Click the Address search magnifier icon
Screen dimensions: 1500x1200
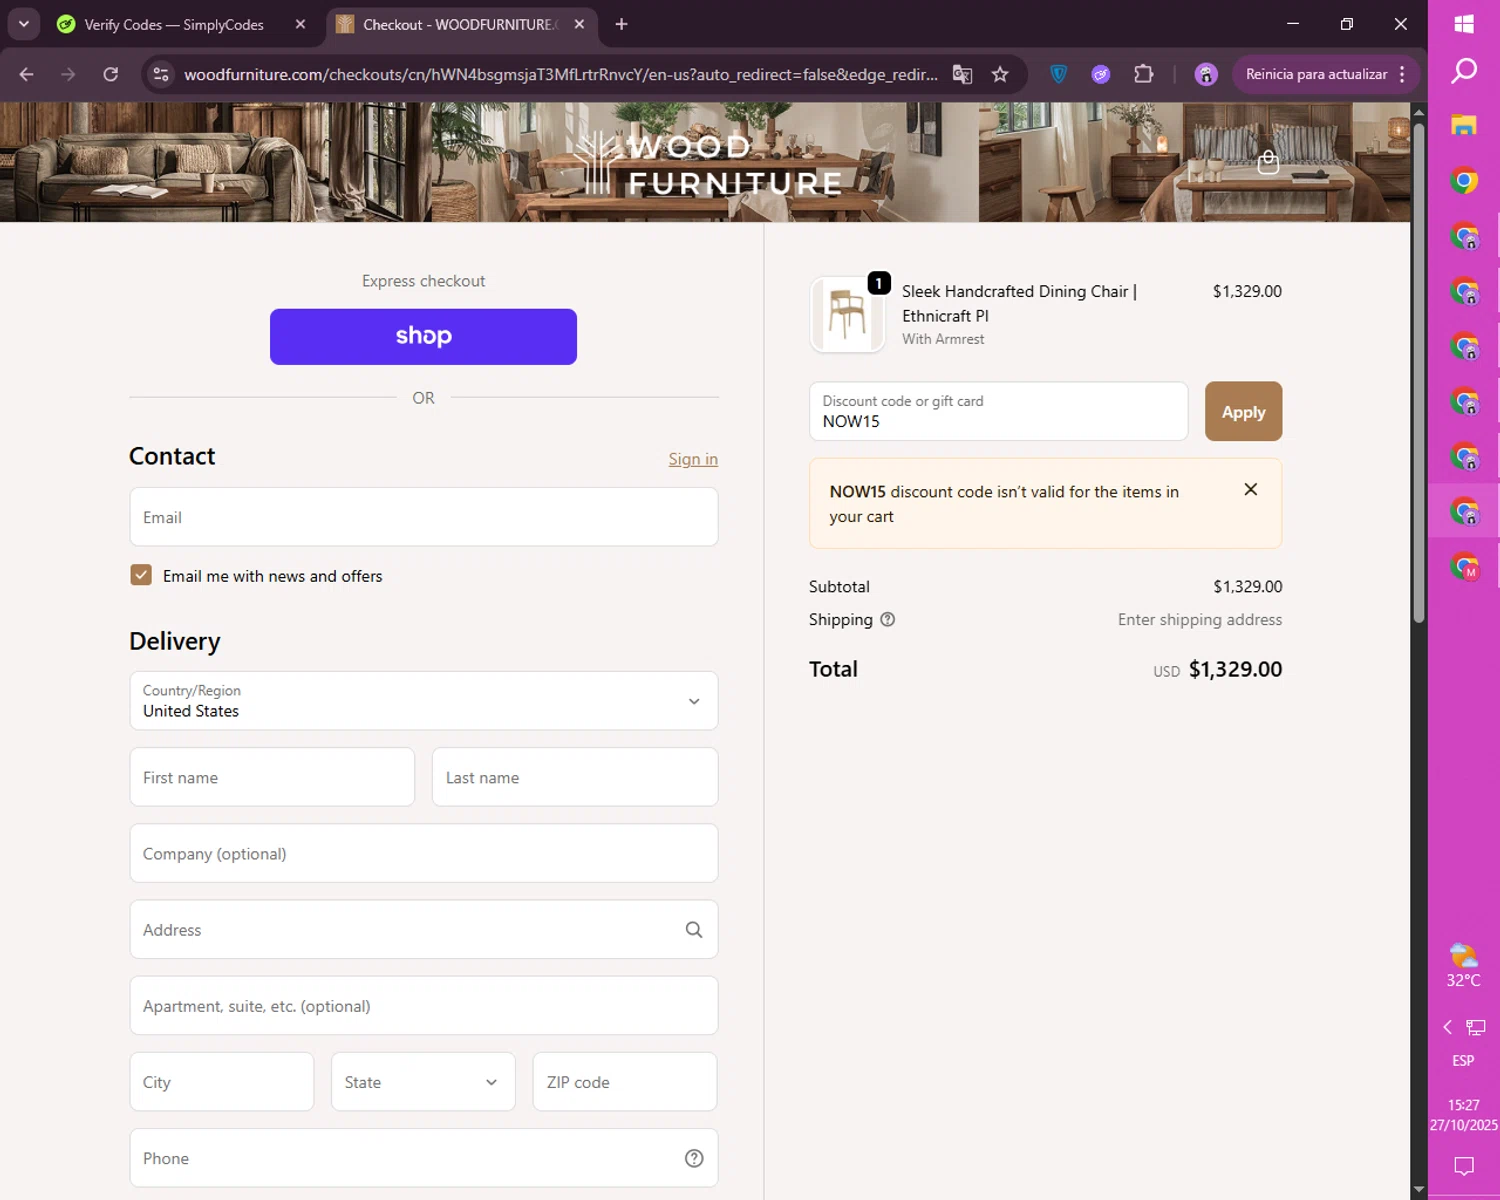(694, 930)
